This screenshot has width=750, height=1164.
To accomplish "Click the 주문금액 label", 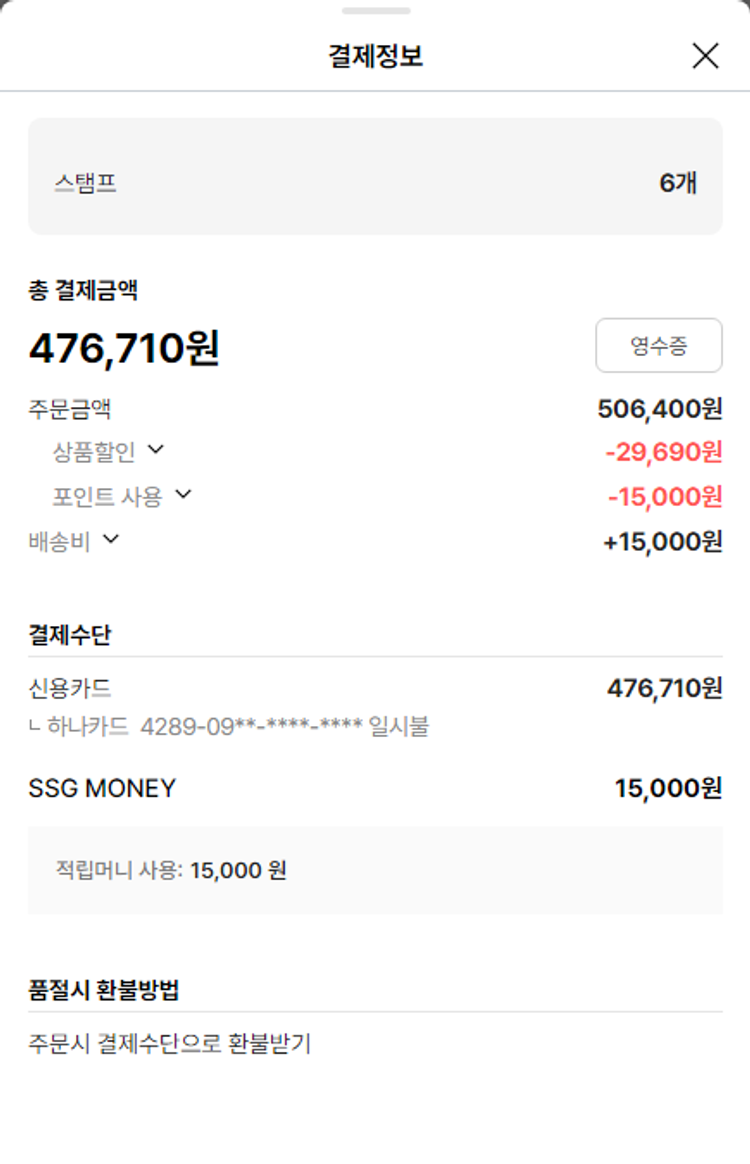I will point(69,409).
